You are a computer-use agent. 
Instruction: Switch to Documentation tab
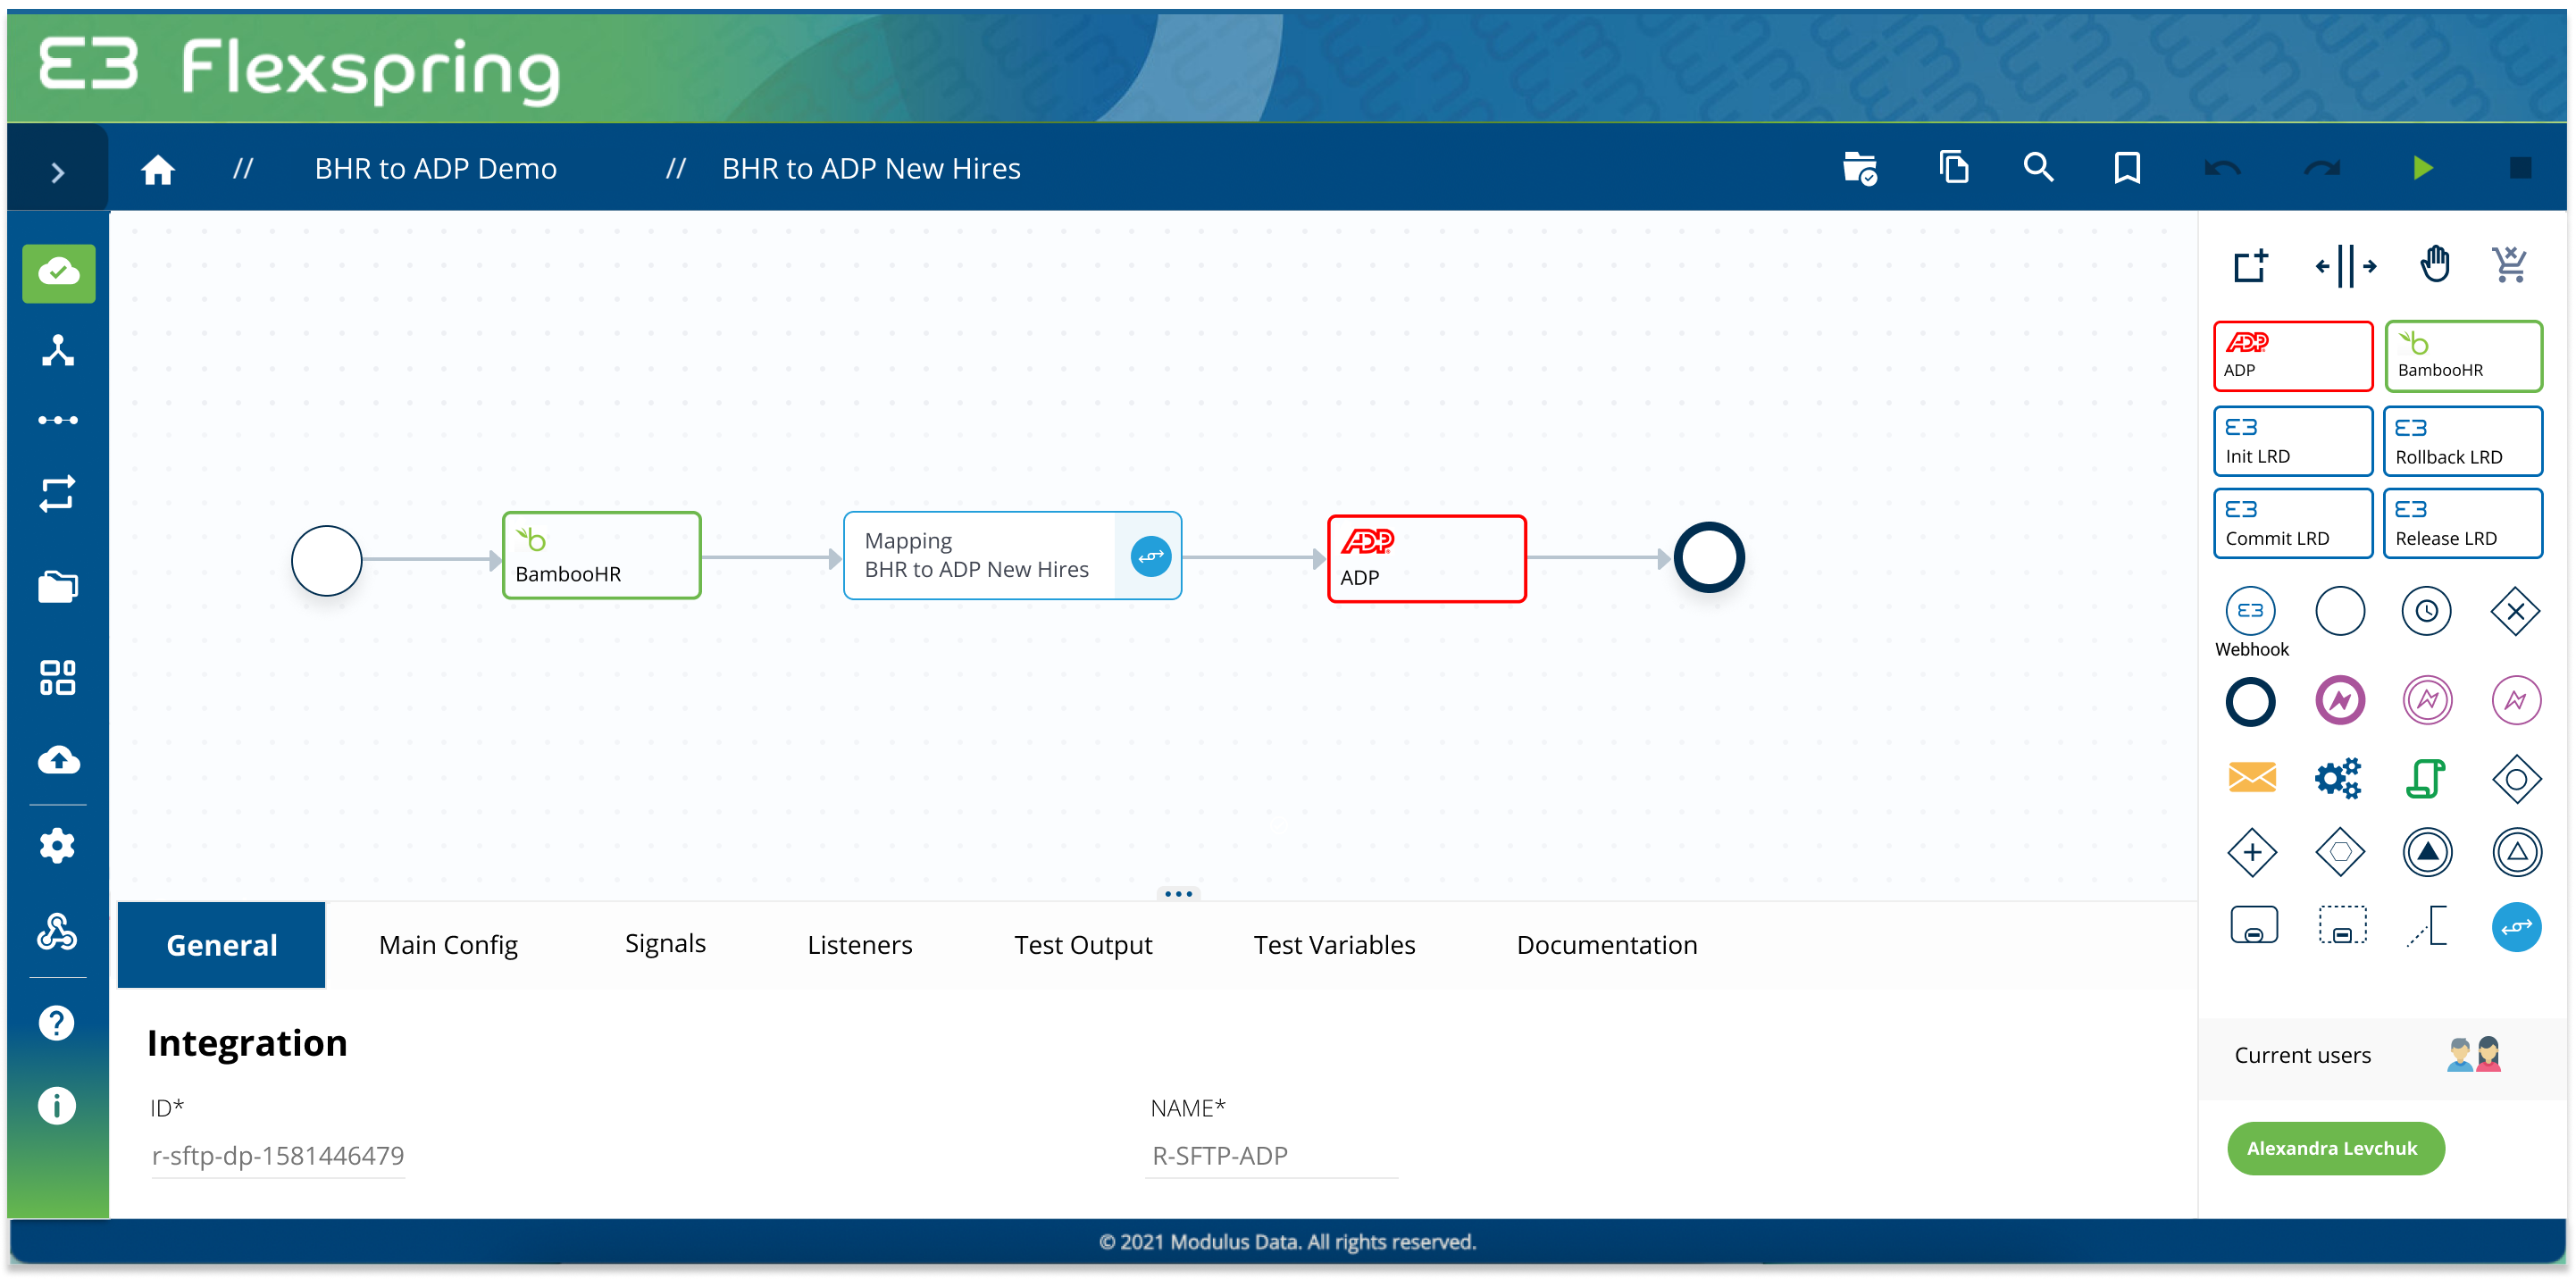(x=1606, y=945)
